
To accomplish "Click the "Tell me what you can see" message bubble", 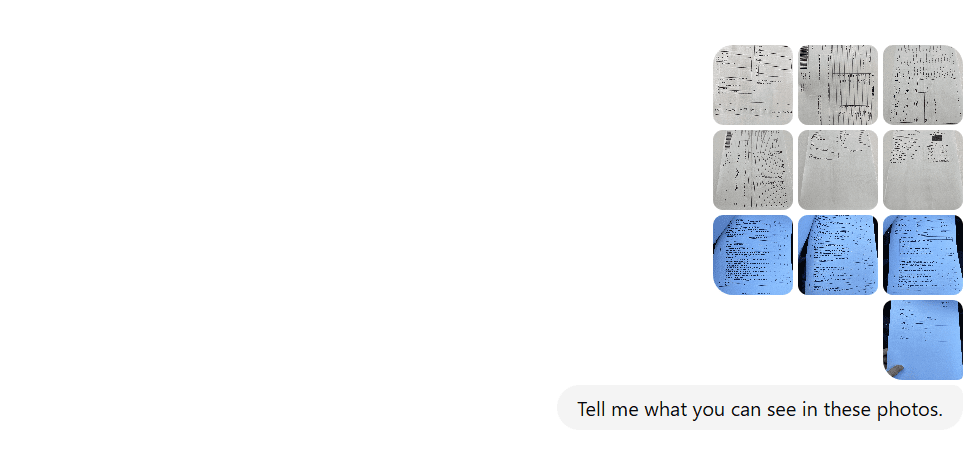I will tap(760, 407).
